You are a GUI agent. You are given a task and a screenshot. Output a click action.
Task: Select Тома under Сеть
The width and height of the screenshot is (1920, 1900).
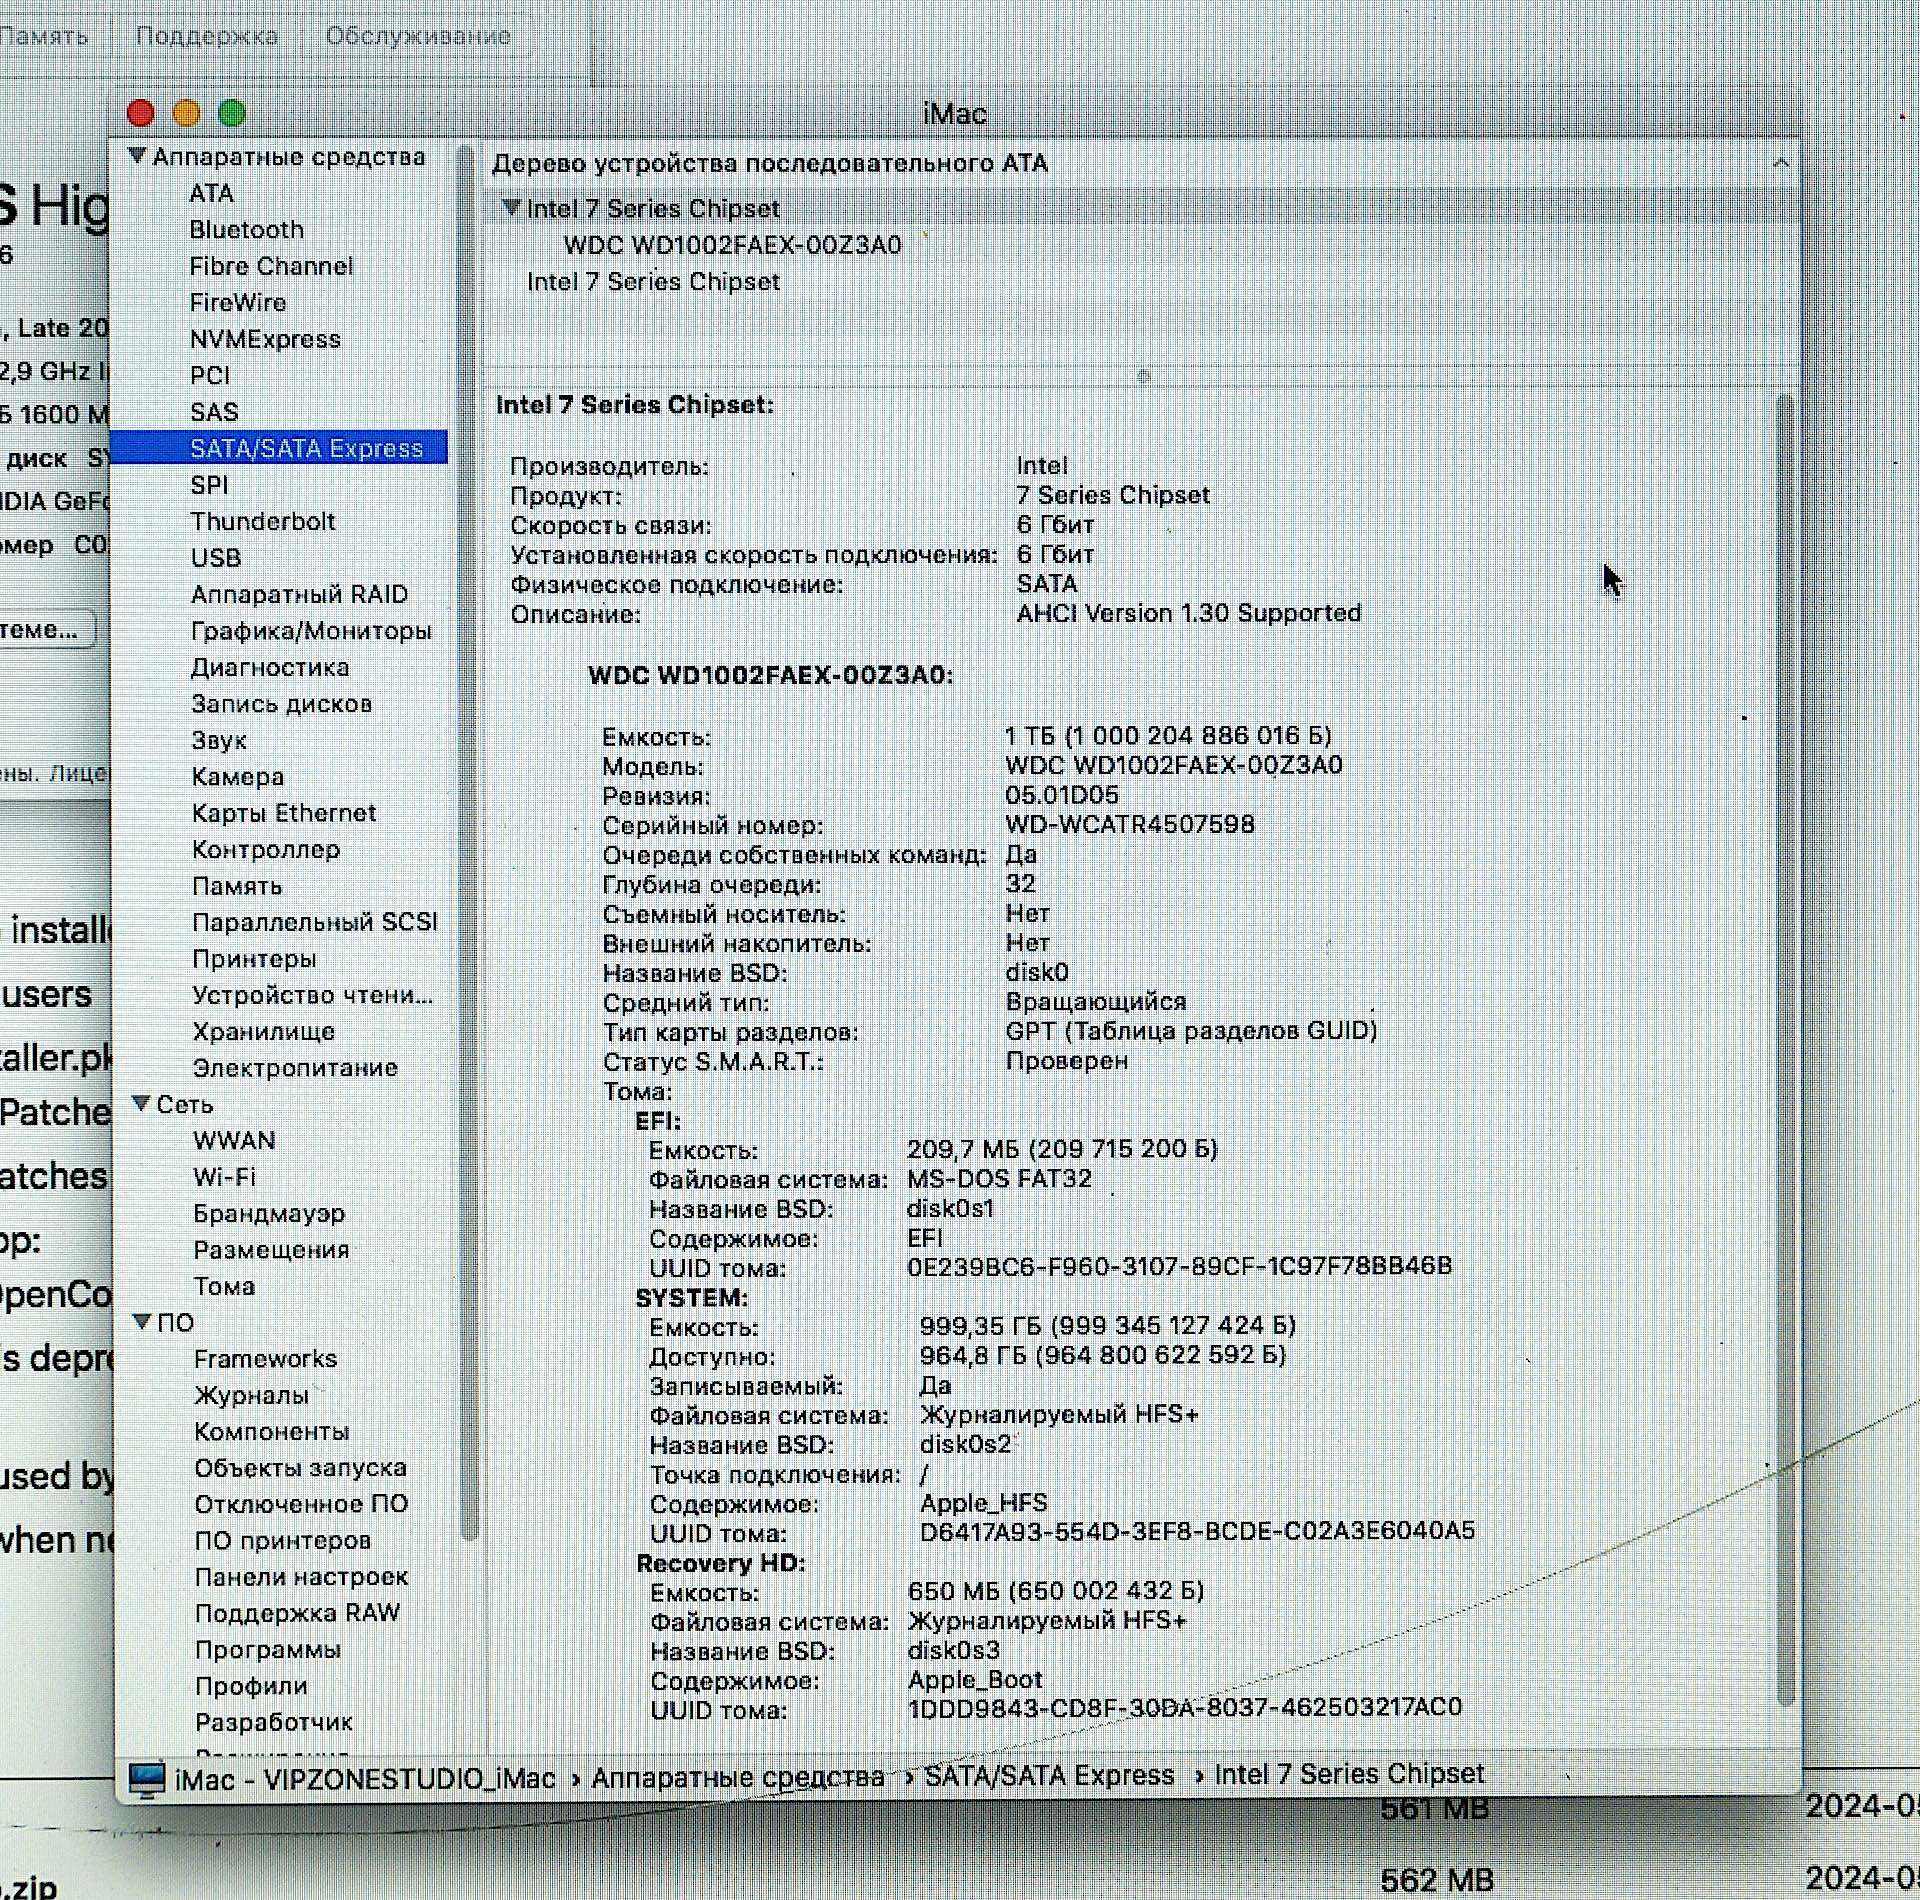click(224, 1287)
